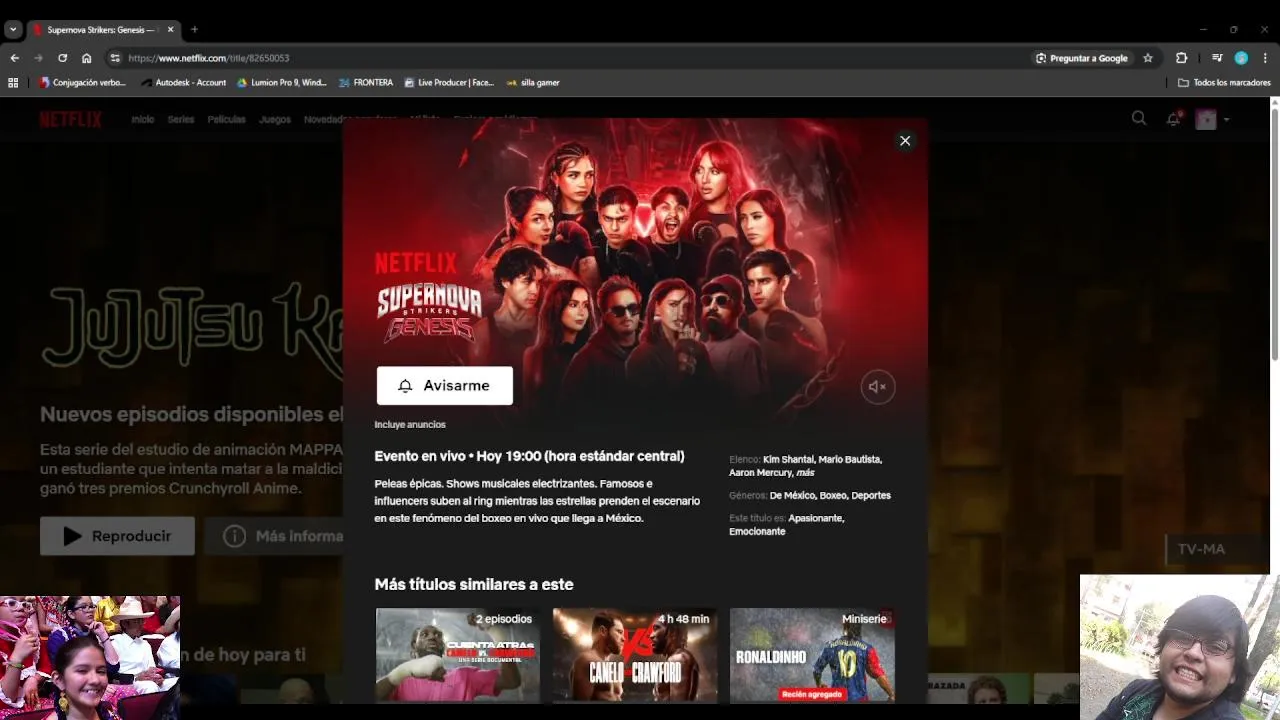The image size is (1280, 720).
Task: Click the browser back arrow
Action: click(x=15, y=58)
